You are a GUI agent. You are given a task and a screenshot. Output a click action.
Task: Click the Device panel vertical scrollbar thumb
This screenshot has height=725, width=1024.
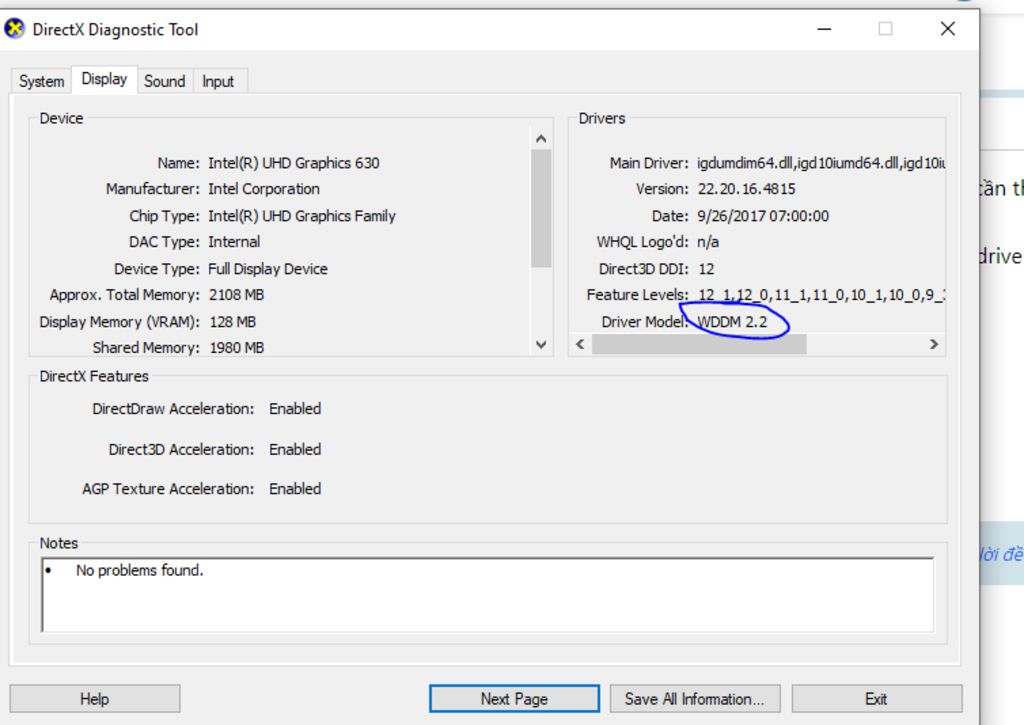[x=541, y=208]
